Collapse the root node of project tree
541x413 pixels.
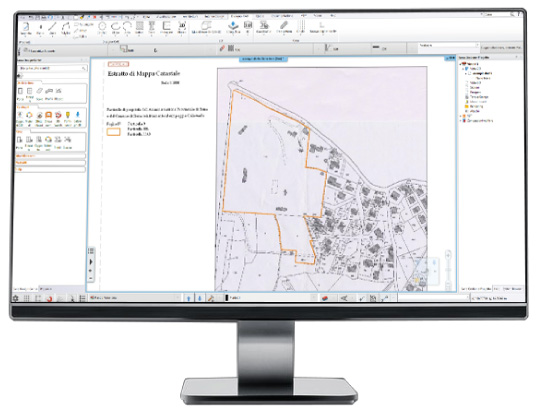pos(461,64)
